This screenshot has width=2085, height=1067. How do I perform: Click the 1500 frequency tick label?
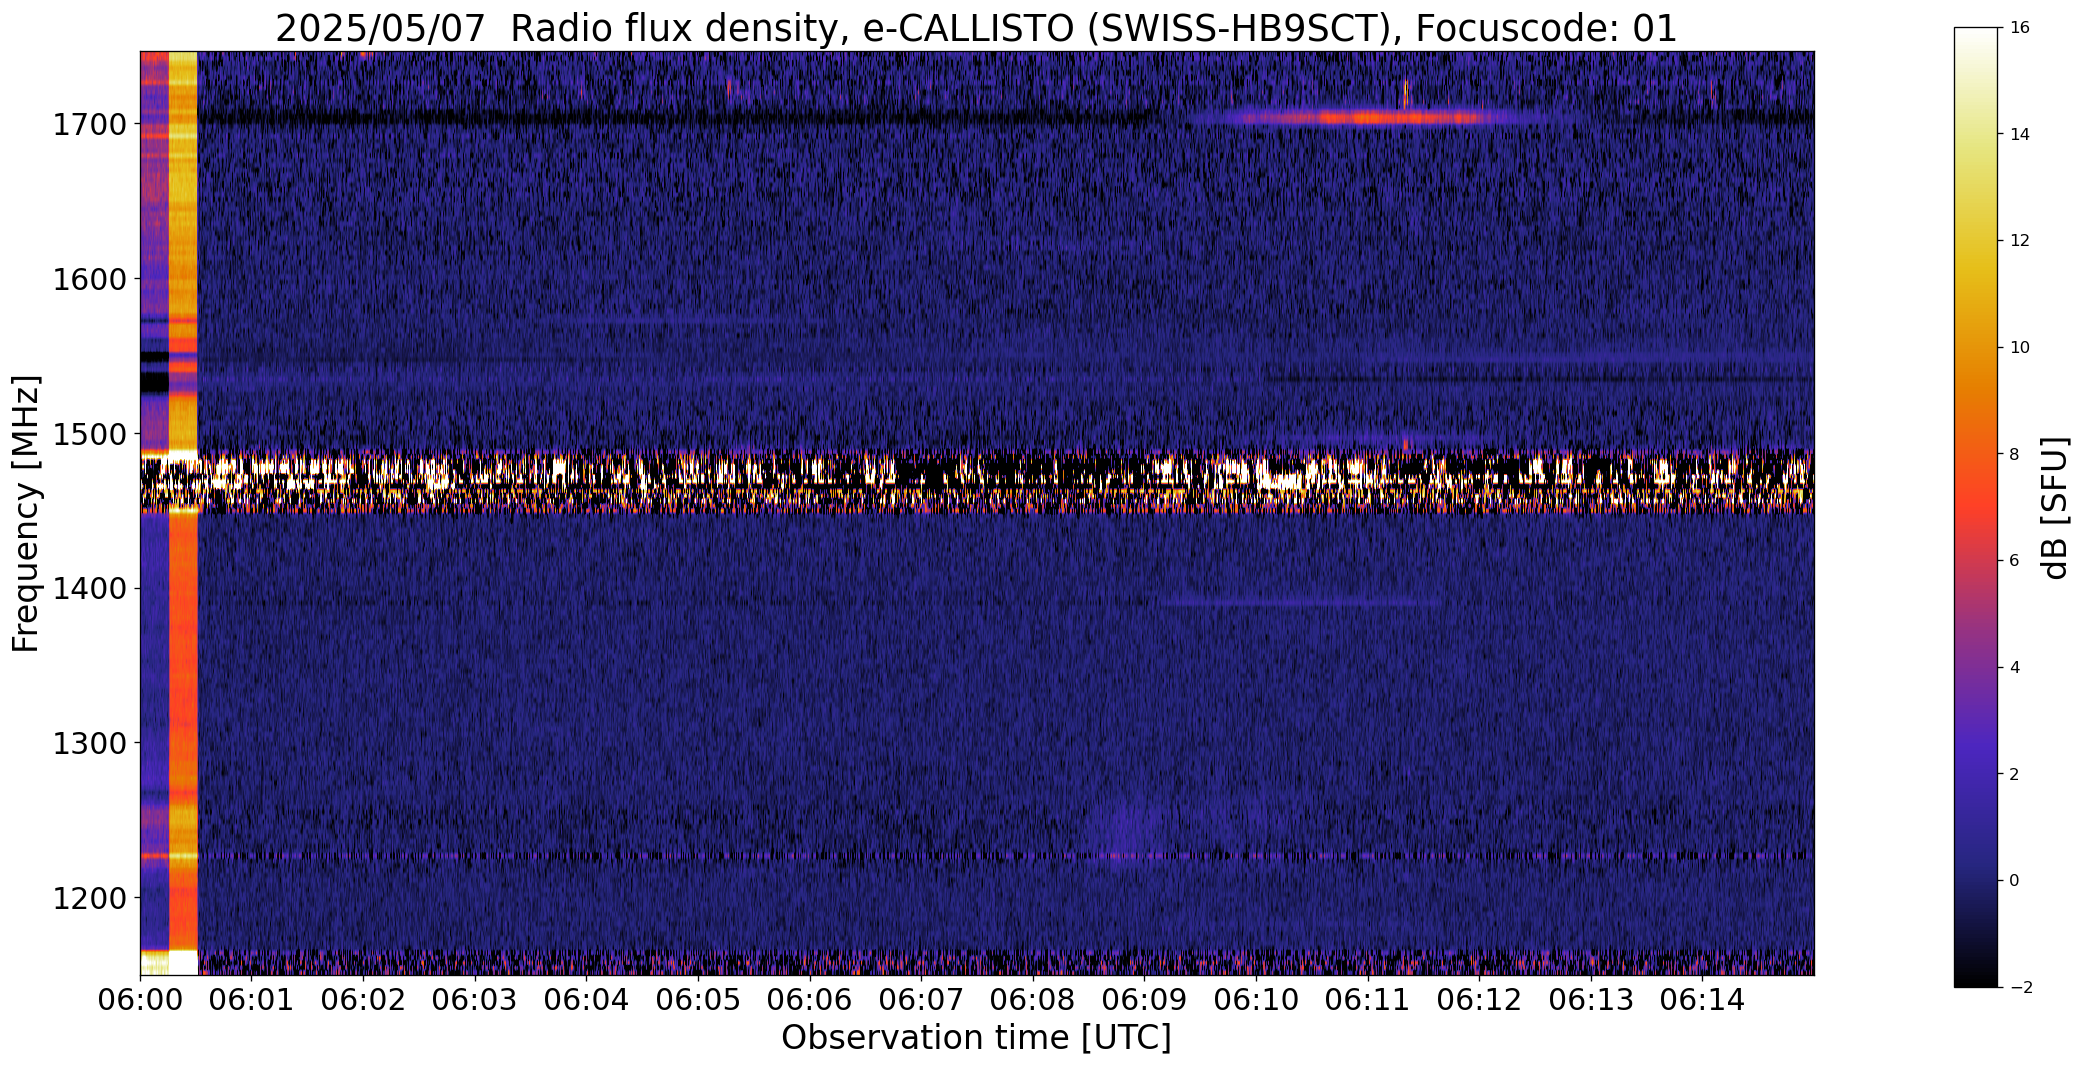tap(89, 434)
